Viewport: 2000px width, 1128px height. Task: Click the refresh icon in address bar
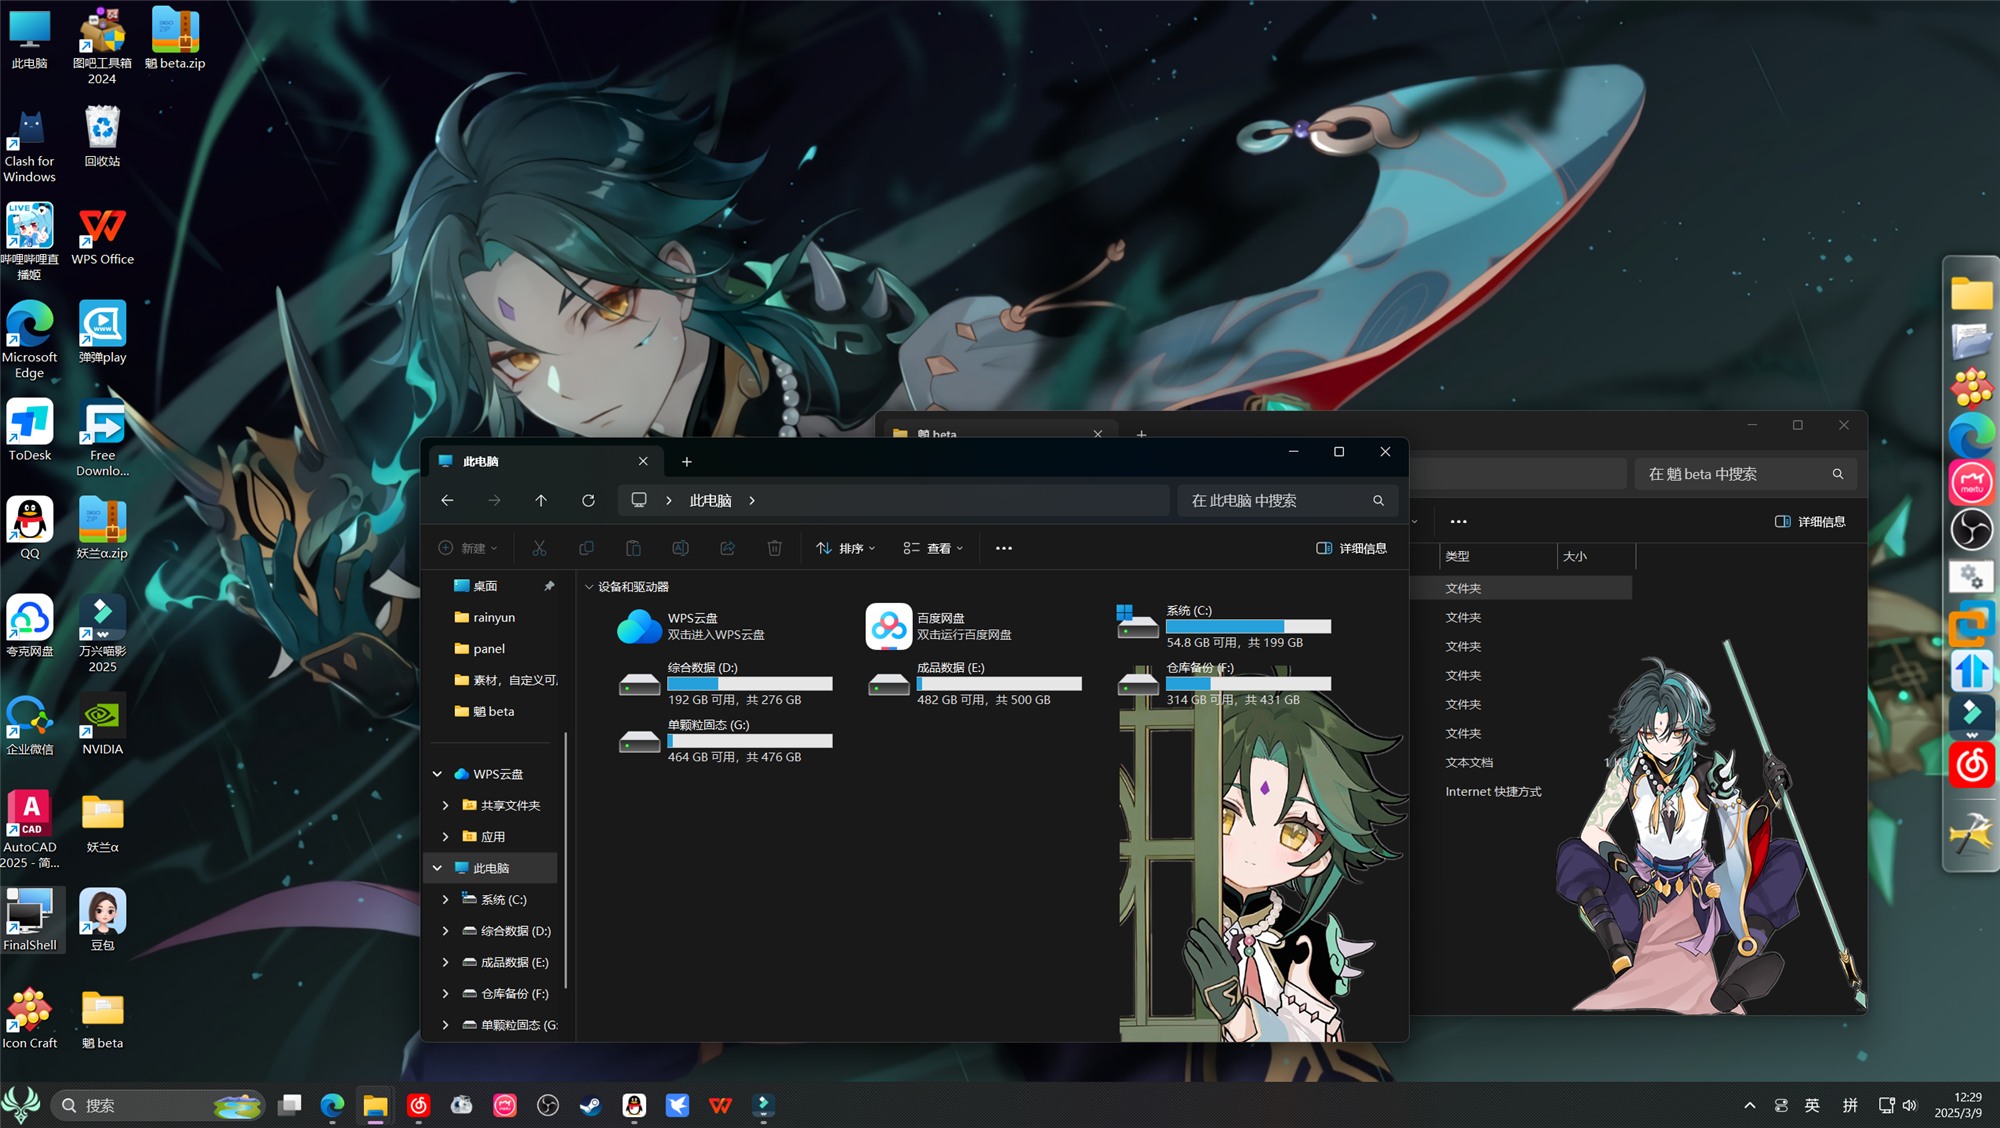tap(588, 500)
